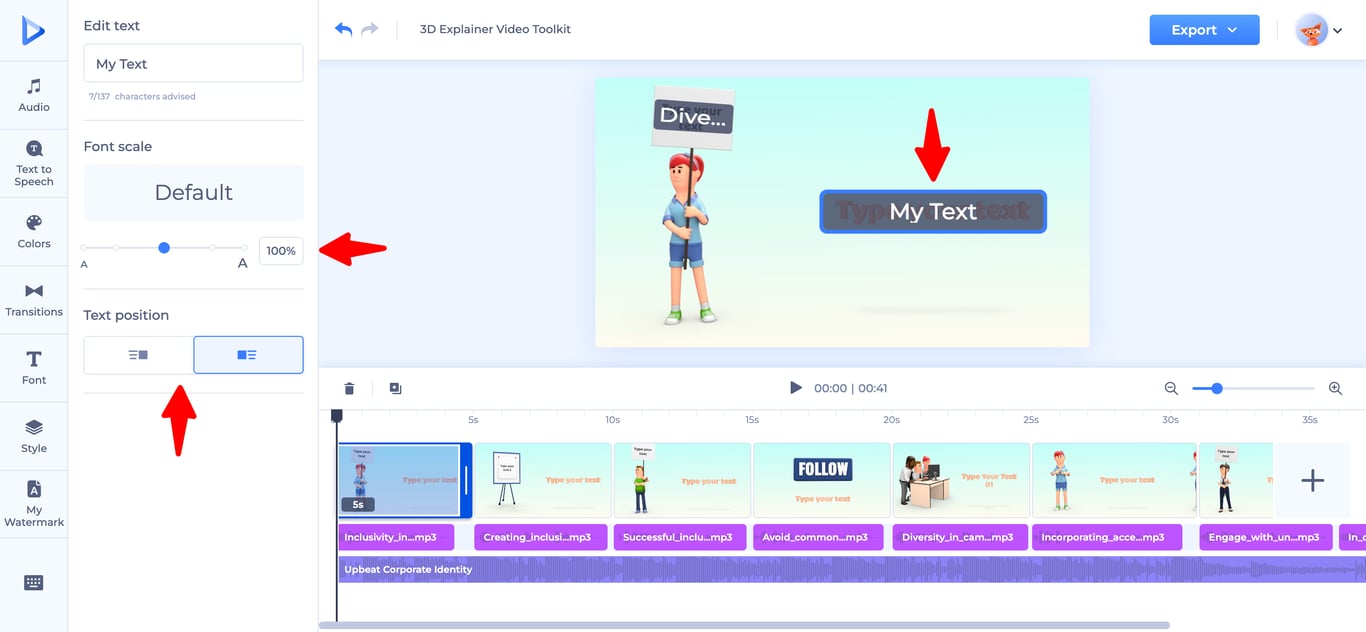Open the Style panel

tap(34, 437)
